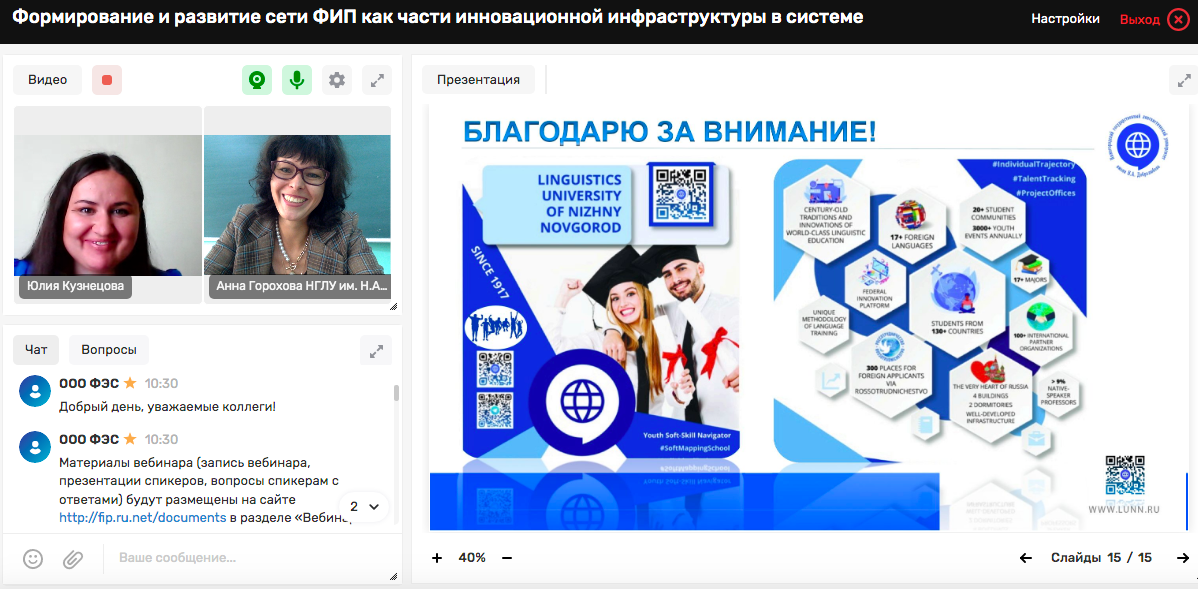Click the star beside second ООО ФЭС message

tap(130, 439)
